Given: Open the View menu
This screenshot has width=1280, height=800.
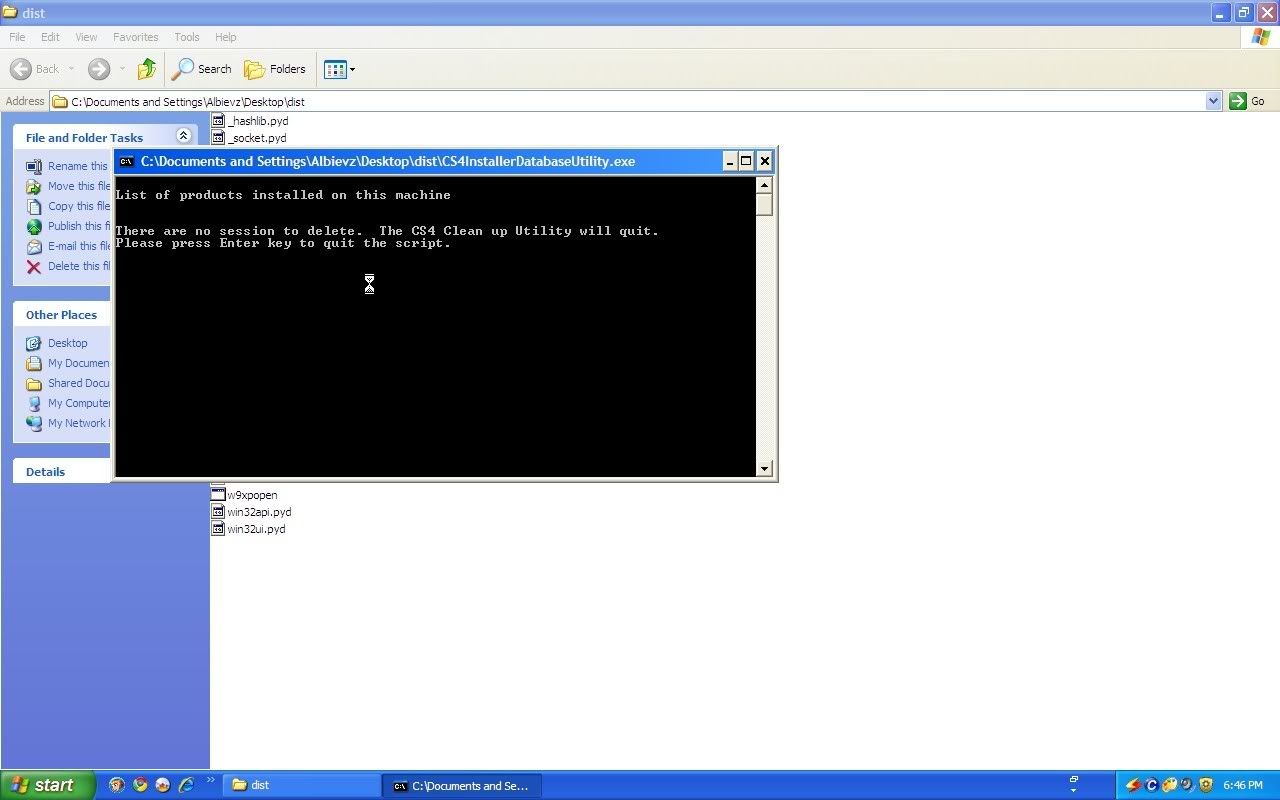Looking at the screenshot, I should click(87, 37).
